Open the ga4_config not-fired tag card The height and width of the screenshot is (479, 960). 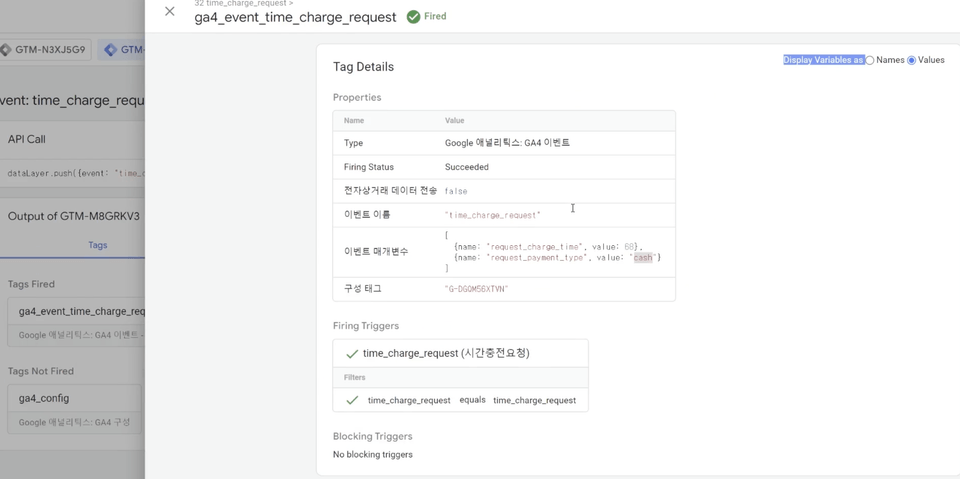(72, 398)
